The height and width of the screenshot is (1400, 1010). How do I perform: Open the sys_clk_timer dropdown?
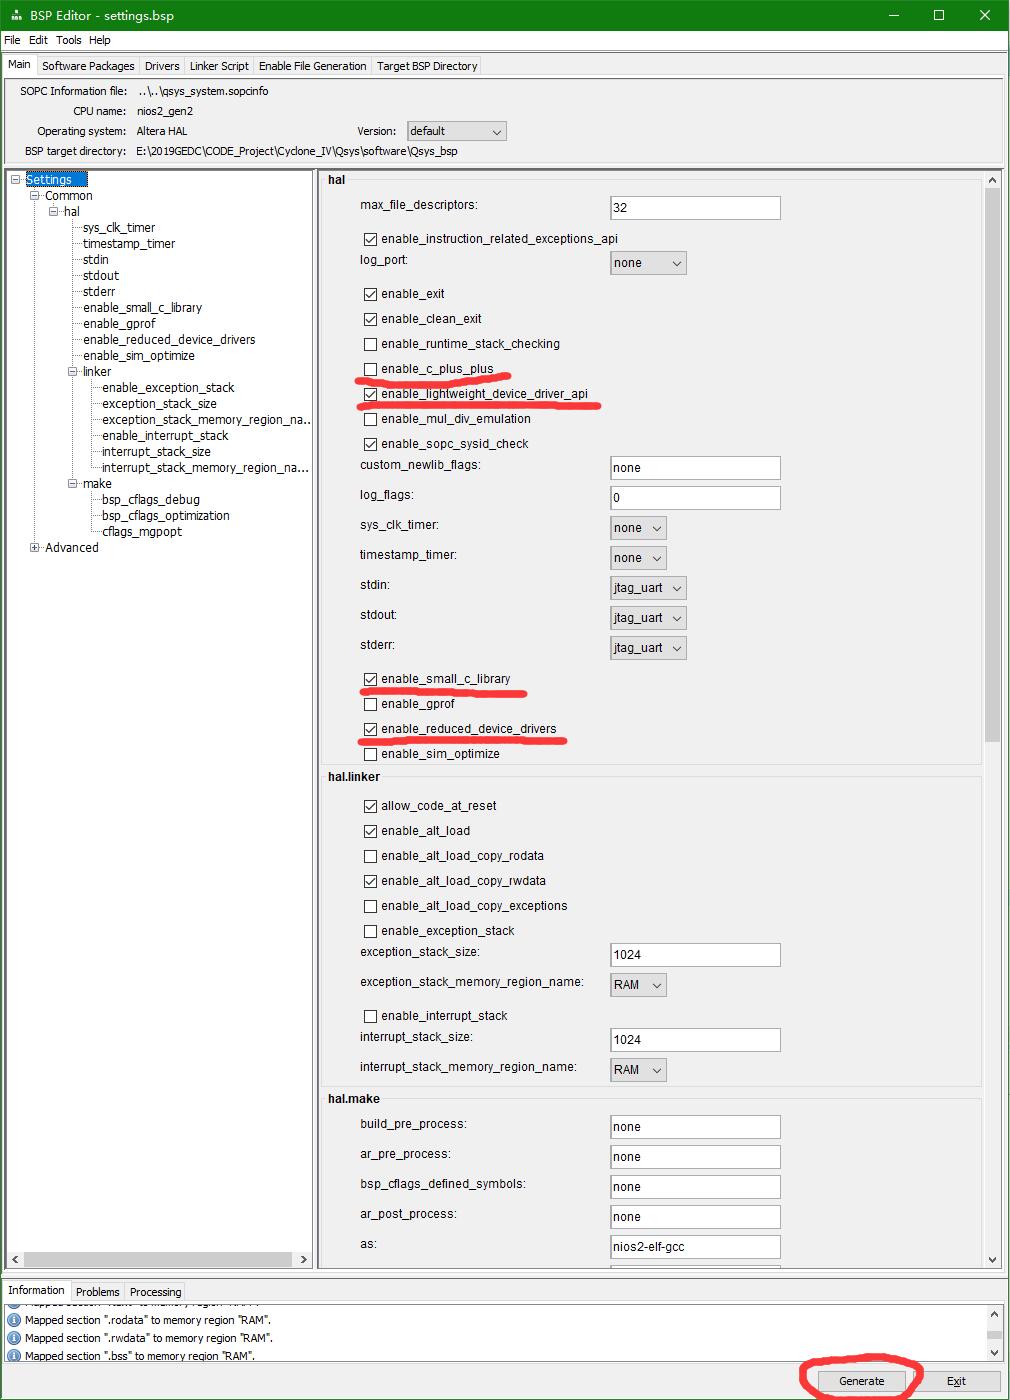click(638, 528)
